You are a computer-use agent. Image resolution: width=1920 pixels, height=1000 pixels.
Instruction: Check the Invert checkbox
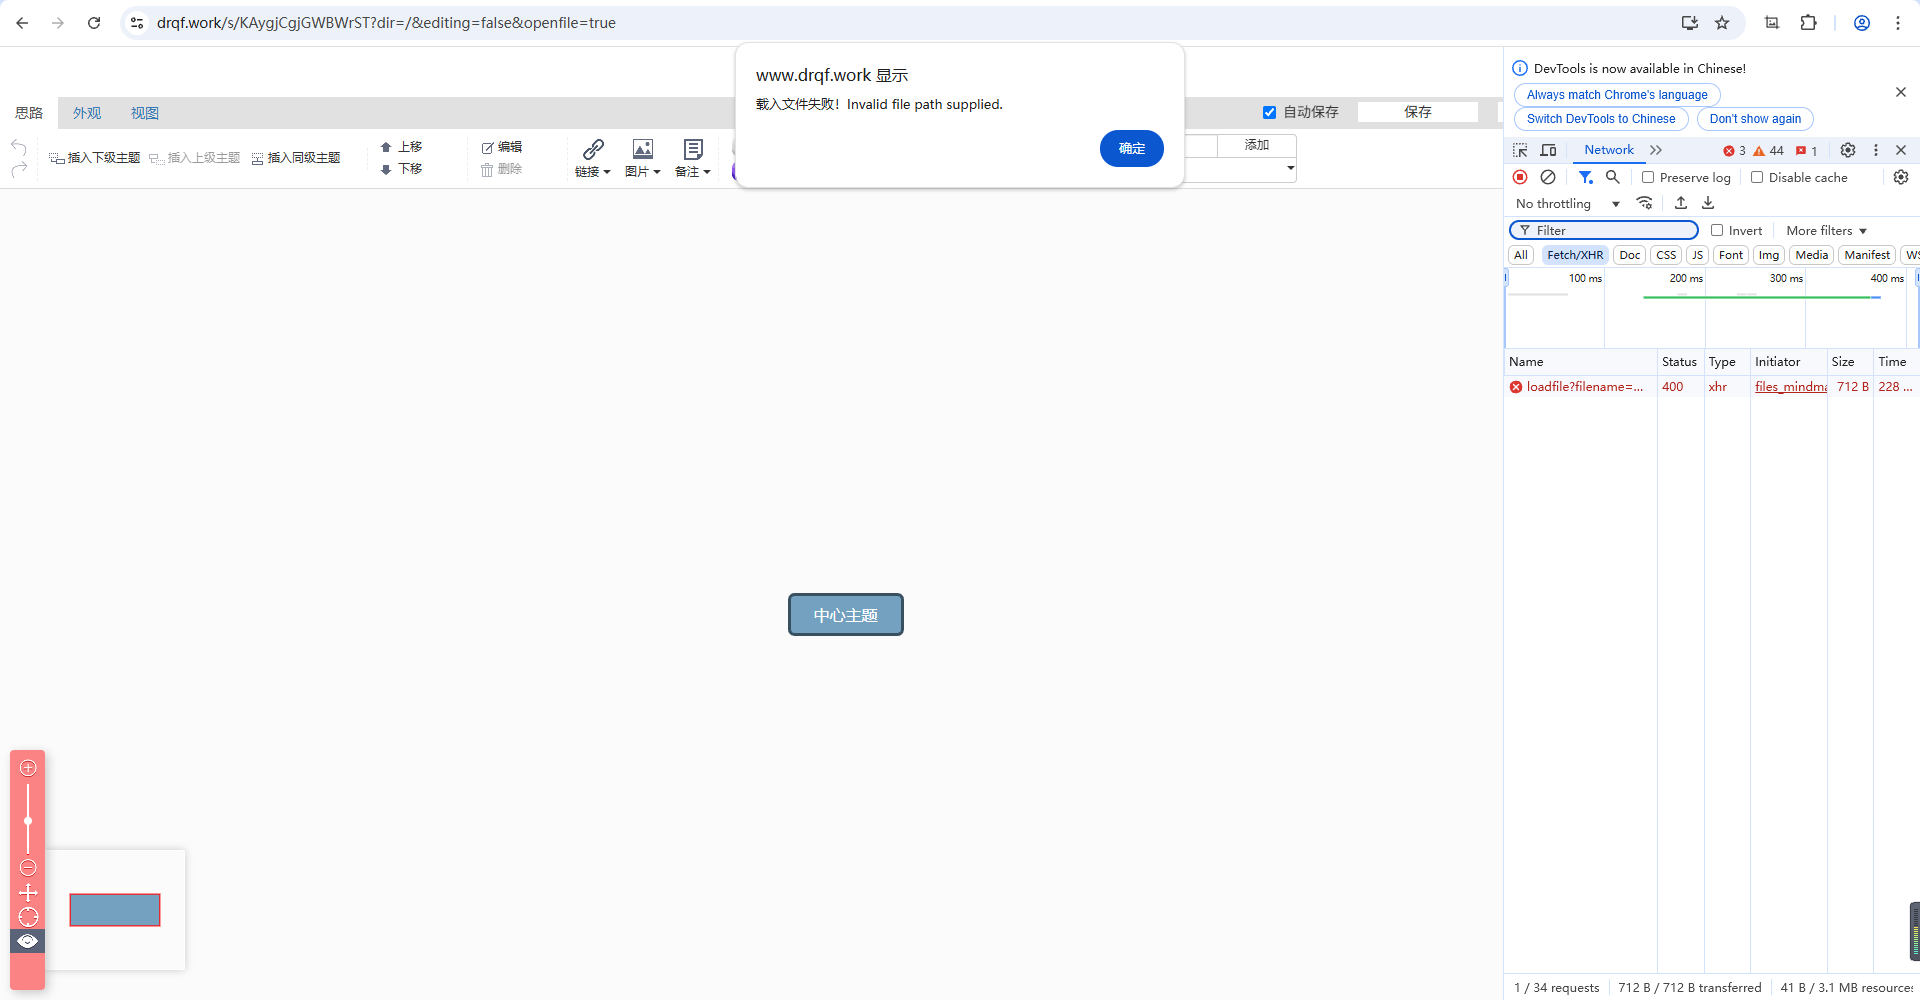[x=1717, y=230]
